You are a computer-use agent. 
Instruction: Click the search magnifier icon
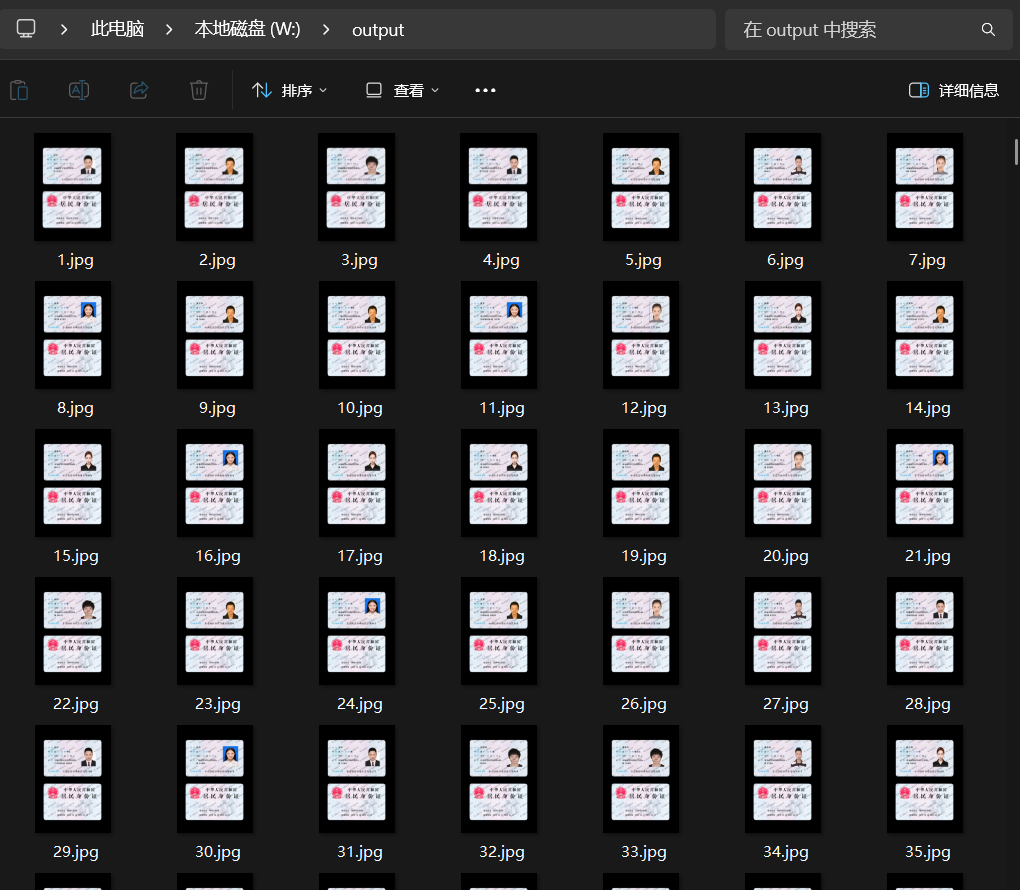[988, 29]
